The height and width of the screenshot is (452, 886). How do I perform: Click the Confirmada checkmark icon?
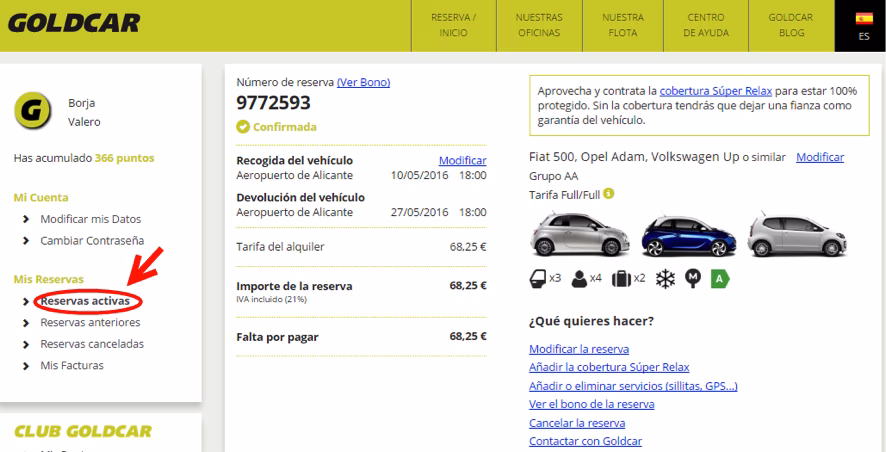pos(243,127)
